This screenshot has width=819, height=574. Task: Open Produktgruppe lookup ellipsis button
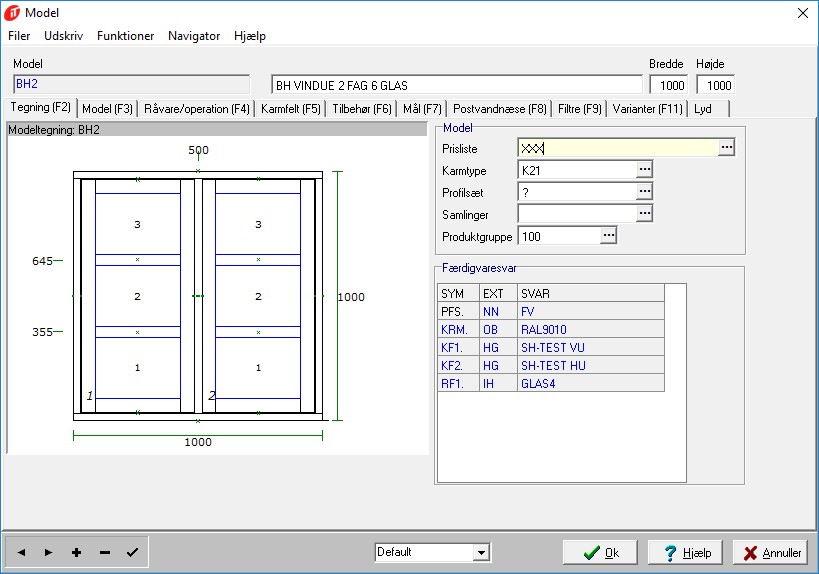609,236
